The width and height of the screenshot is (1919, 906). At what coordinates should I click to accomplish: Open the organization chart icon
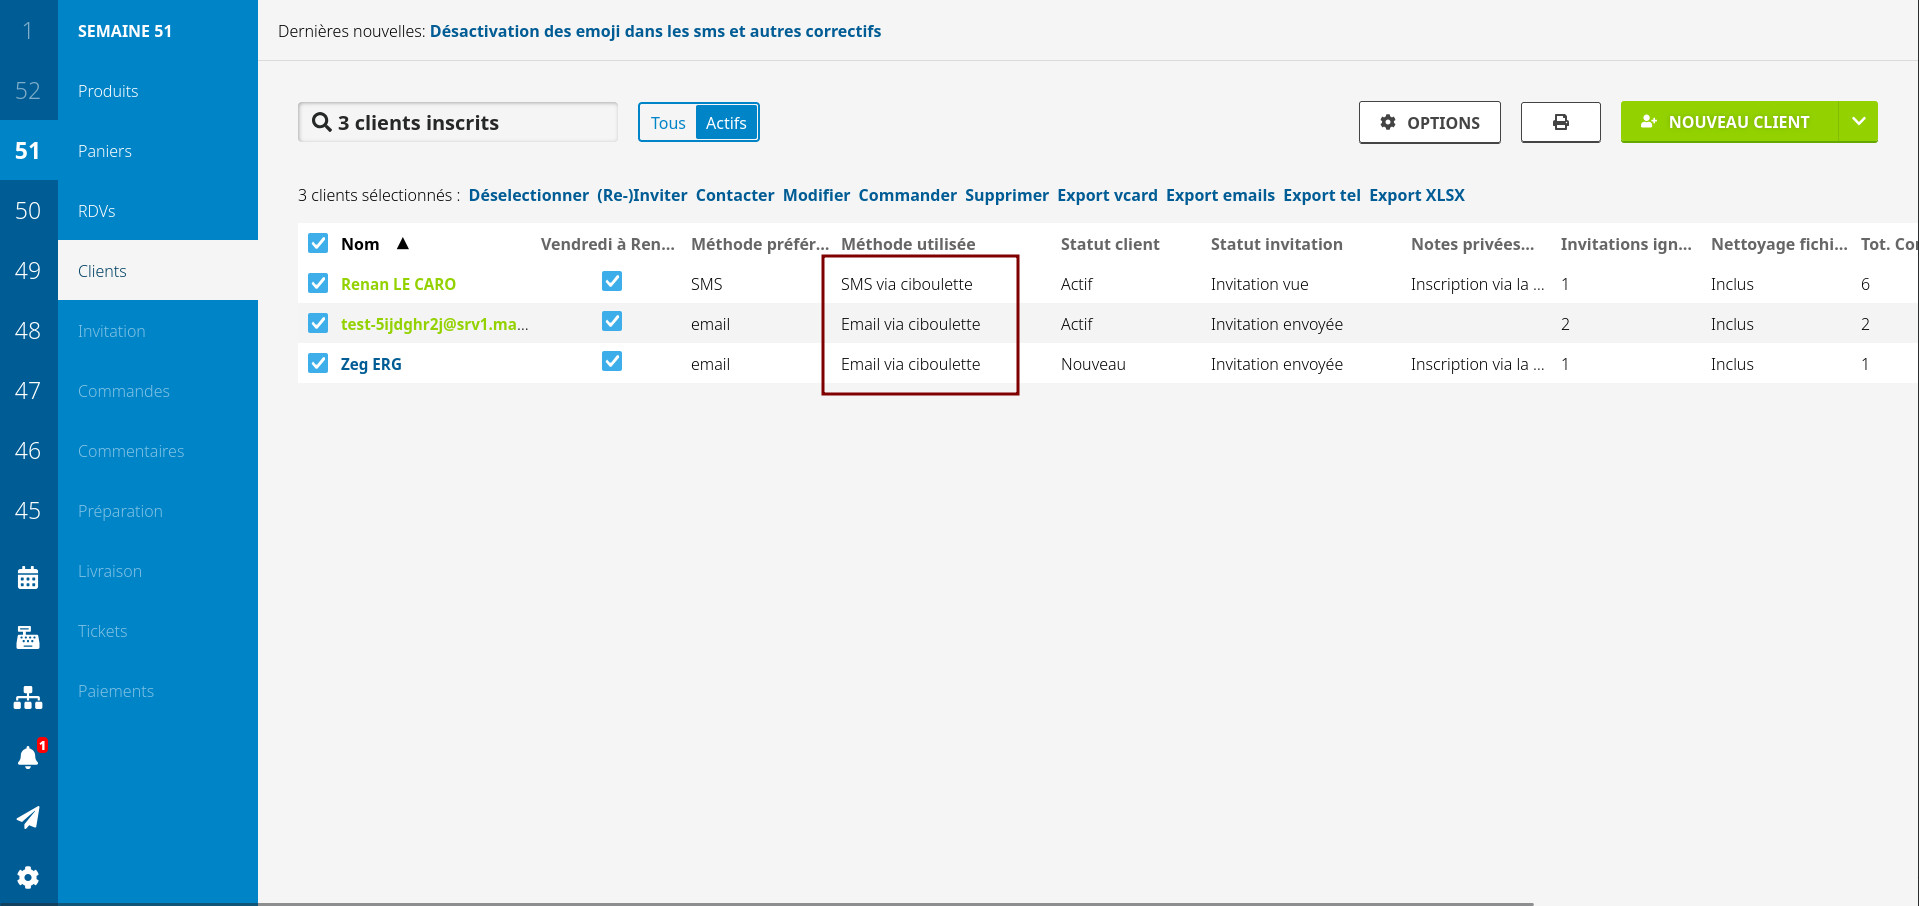click(28, 697)
